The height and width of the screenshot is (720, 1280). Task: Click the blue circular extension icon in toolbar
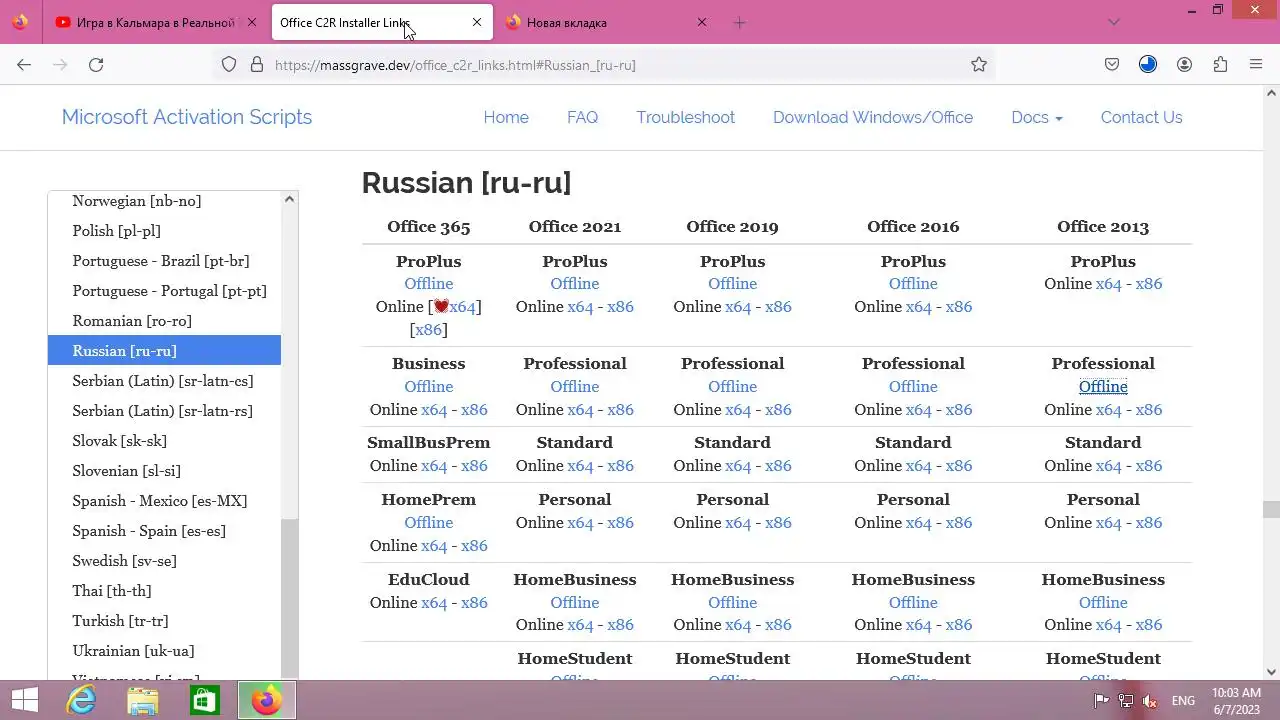pyautogui.click(x=1148, y=65)
